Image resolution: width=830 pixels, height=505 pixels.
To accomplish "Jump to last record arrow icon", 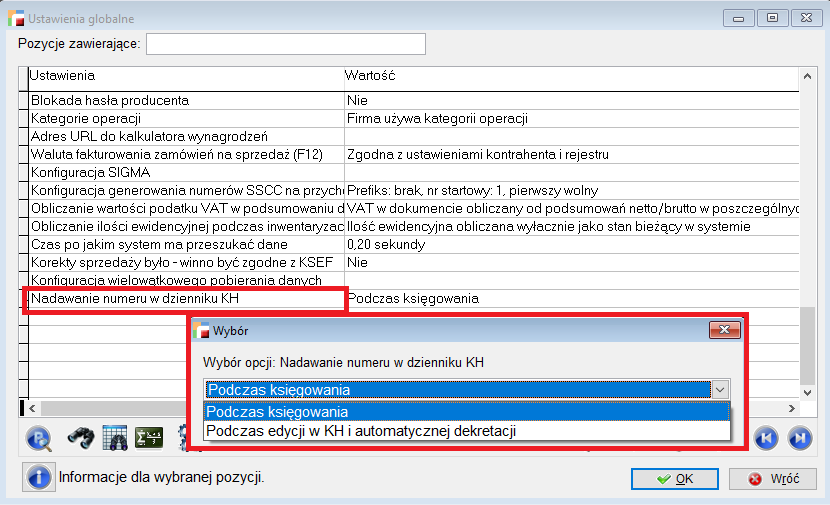I will point(799,438).
